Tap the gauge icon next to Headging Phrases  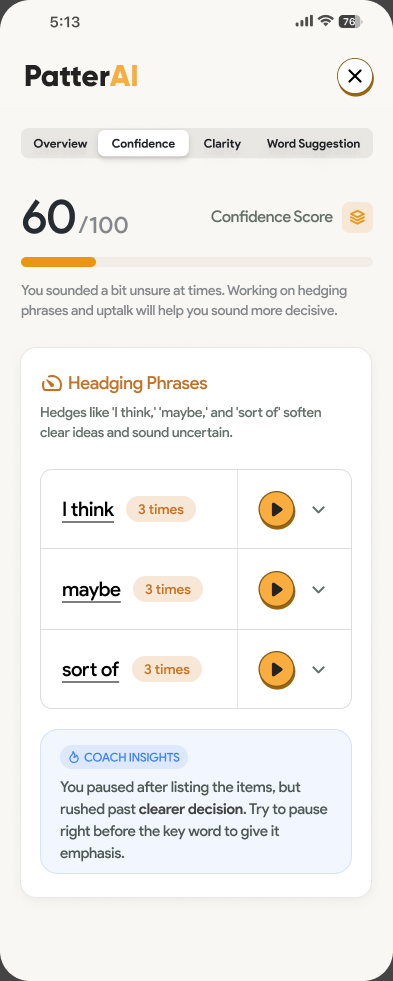(x=51, y=383)
